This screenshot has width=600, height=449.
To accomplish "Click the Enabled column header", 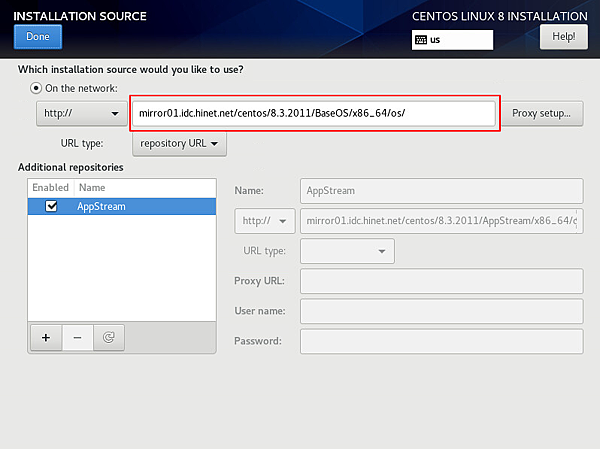I will click(51, 188).
